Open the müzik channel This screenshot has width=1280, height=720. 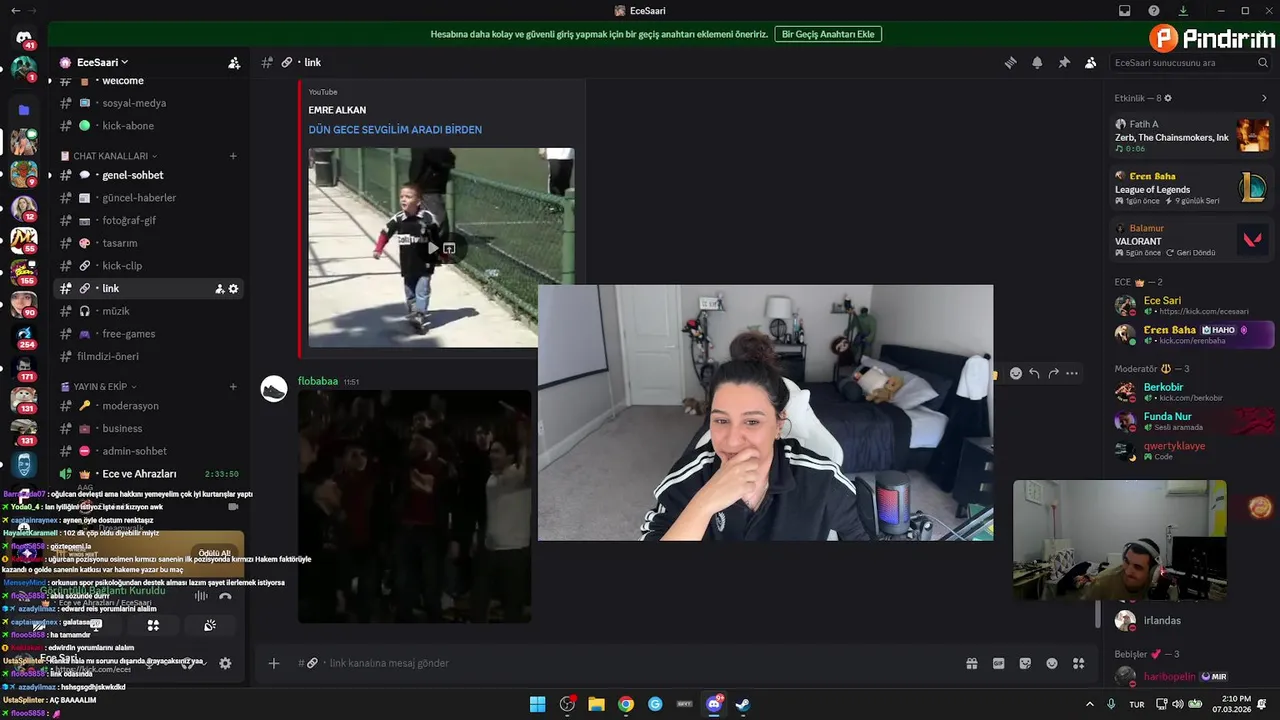click(149, 311)
